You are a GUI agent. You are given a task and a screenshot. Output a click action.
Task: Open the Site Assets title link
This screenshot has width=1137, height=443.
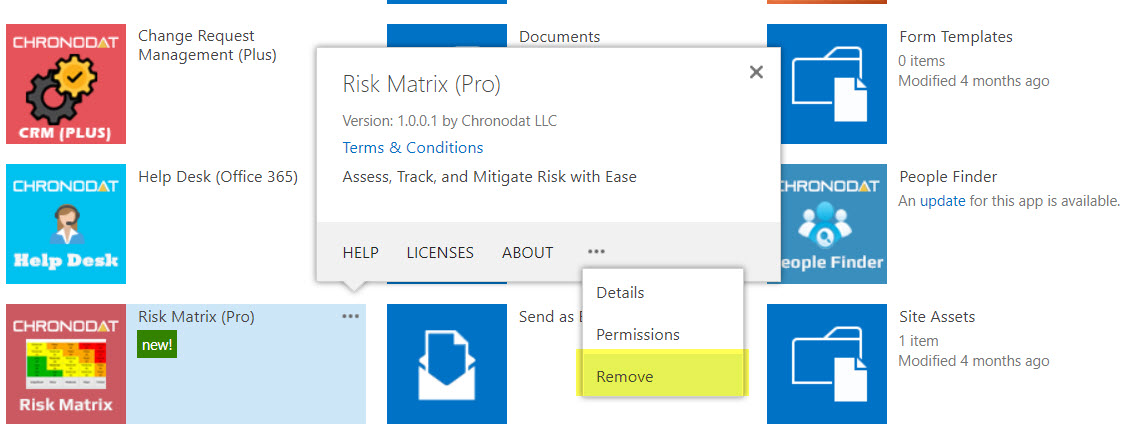pos(937,317)
